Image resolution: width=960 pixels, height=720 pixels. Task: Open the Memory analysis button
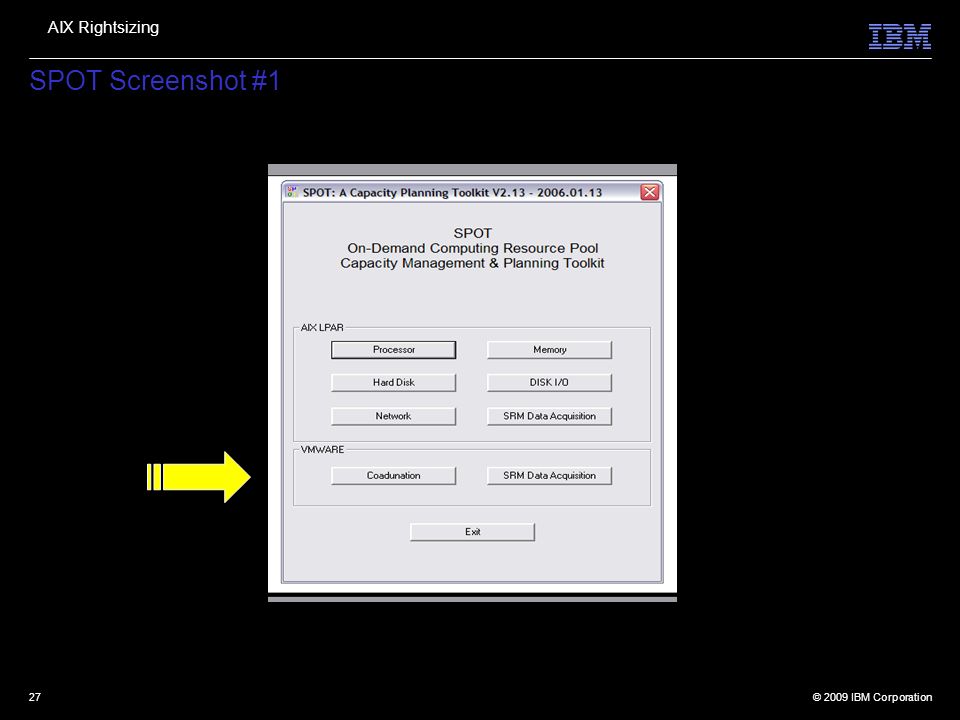point(549,350)
